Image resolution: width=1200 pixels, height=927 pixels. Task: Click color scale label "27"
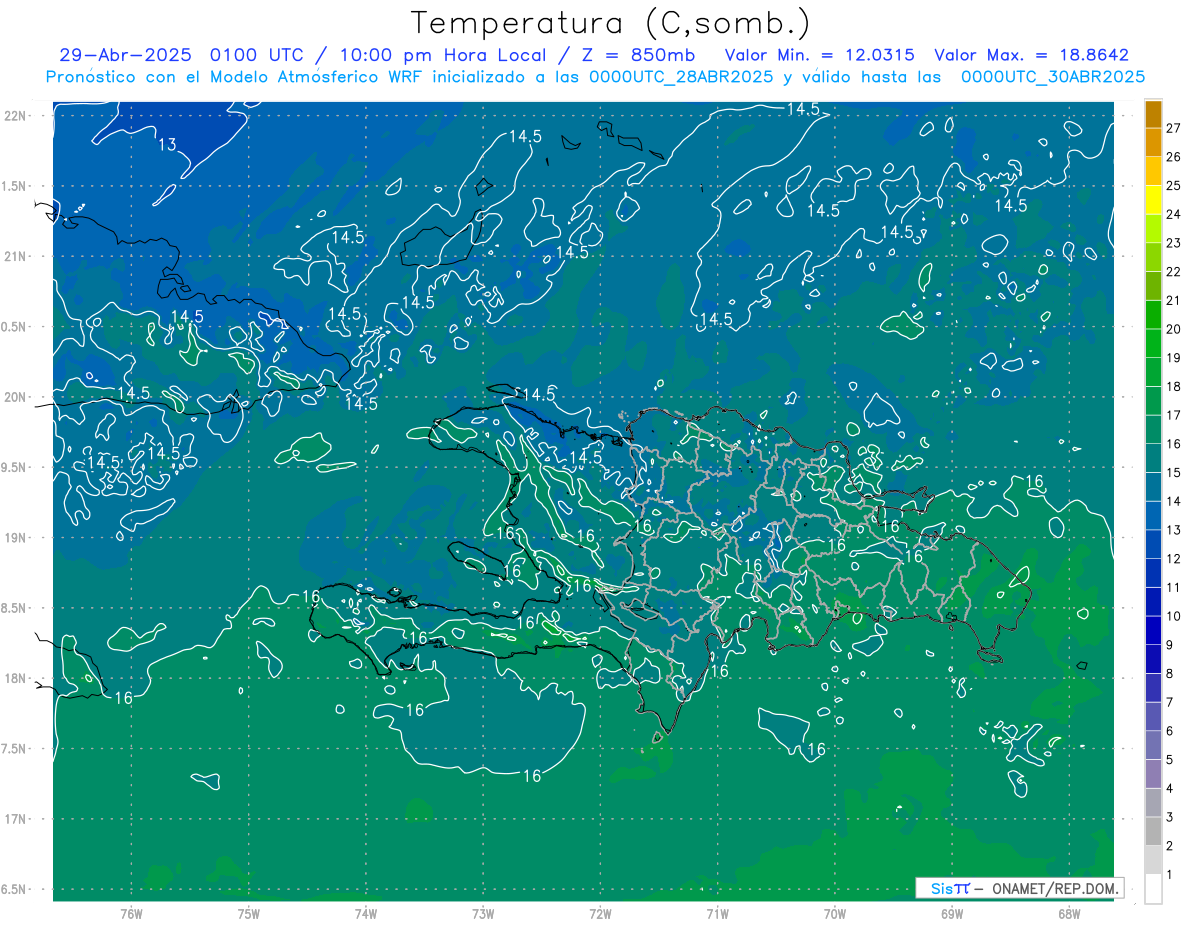(x=1173, y=128)
